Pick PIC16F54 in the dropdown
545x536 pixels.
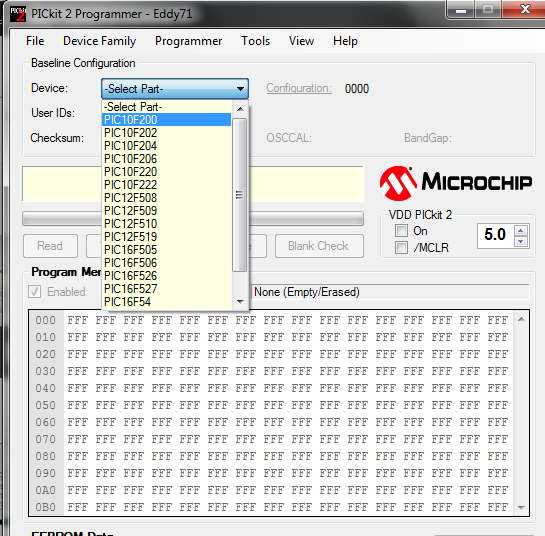tap(166, 302)
